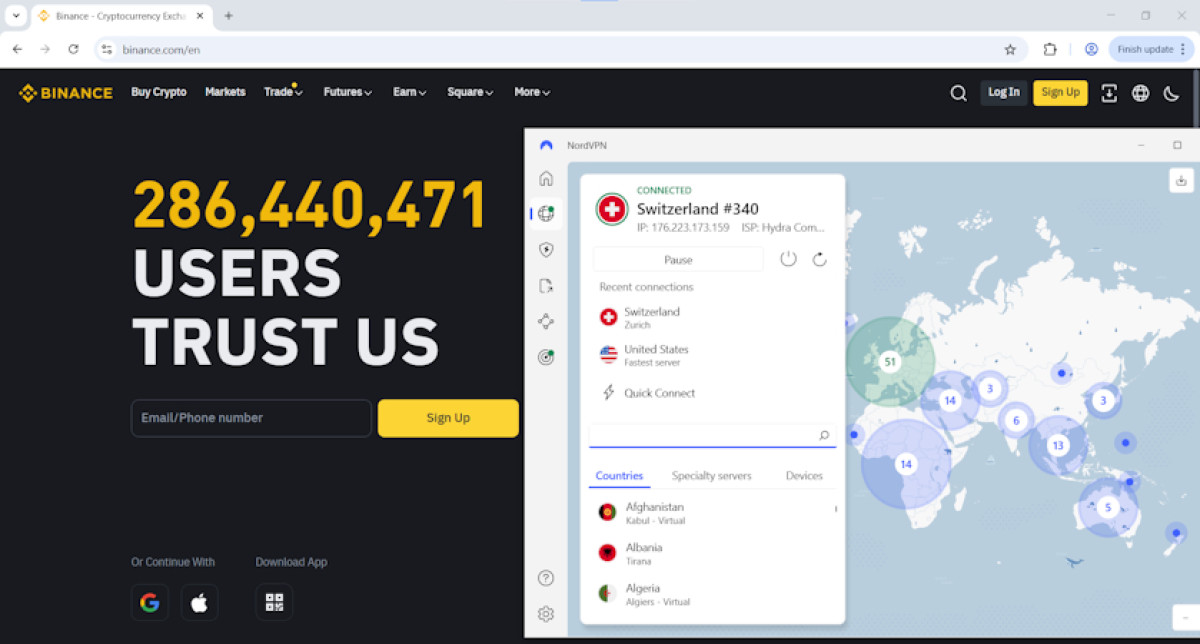
Task: Open the Binance search icon
Action: (x=958, y=93)
